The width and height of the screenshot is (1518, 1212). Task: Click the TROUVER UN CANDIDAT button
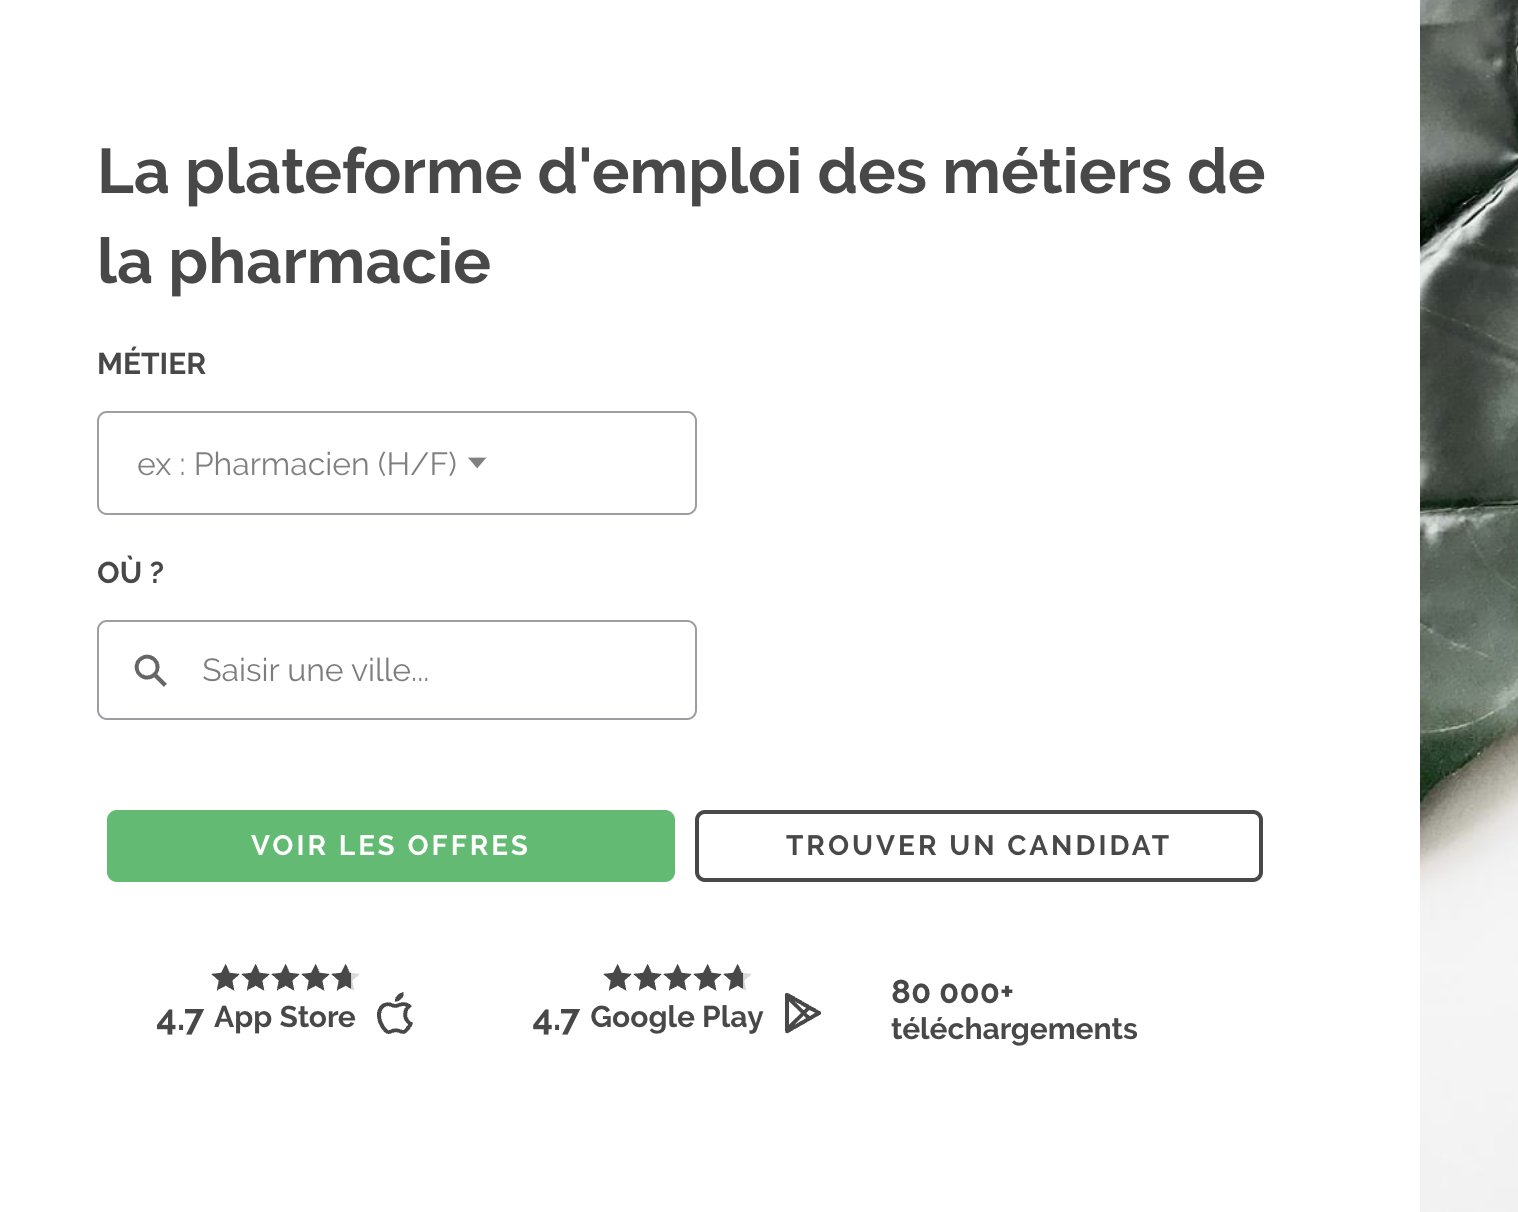pos(979,846)
